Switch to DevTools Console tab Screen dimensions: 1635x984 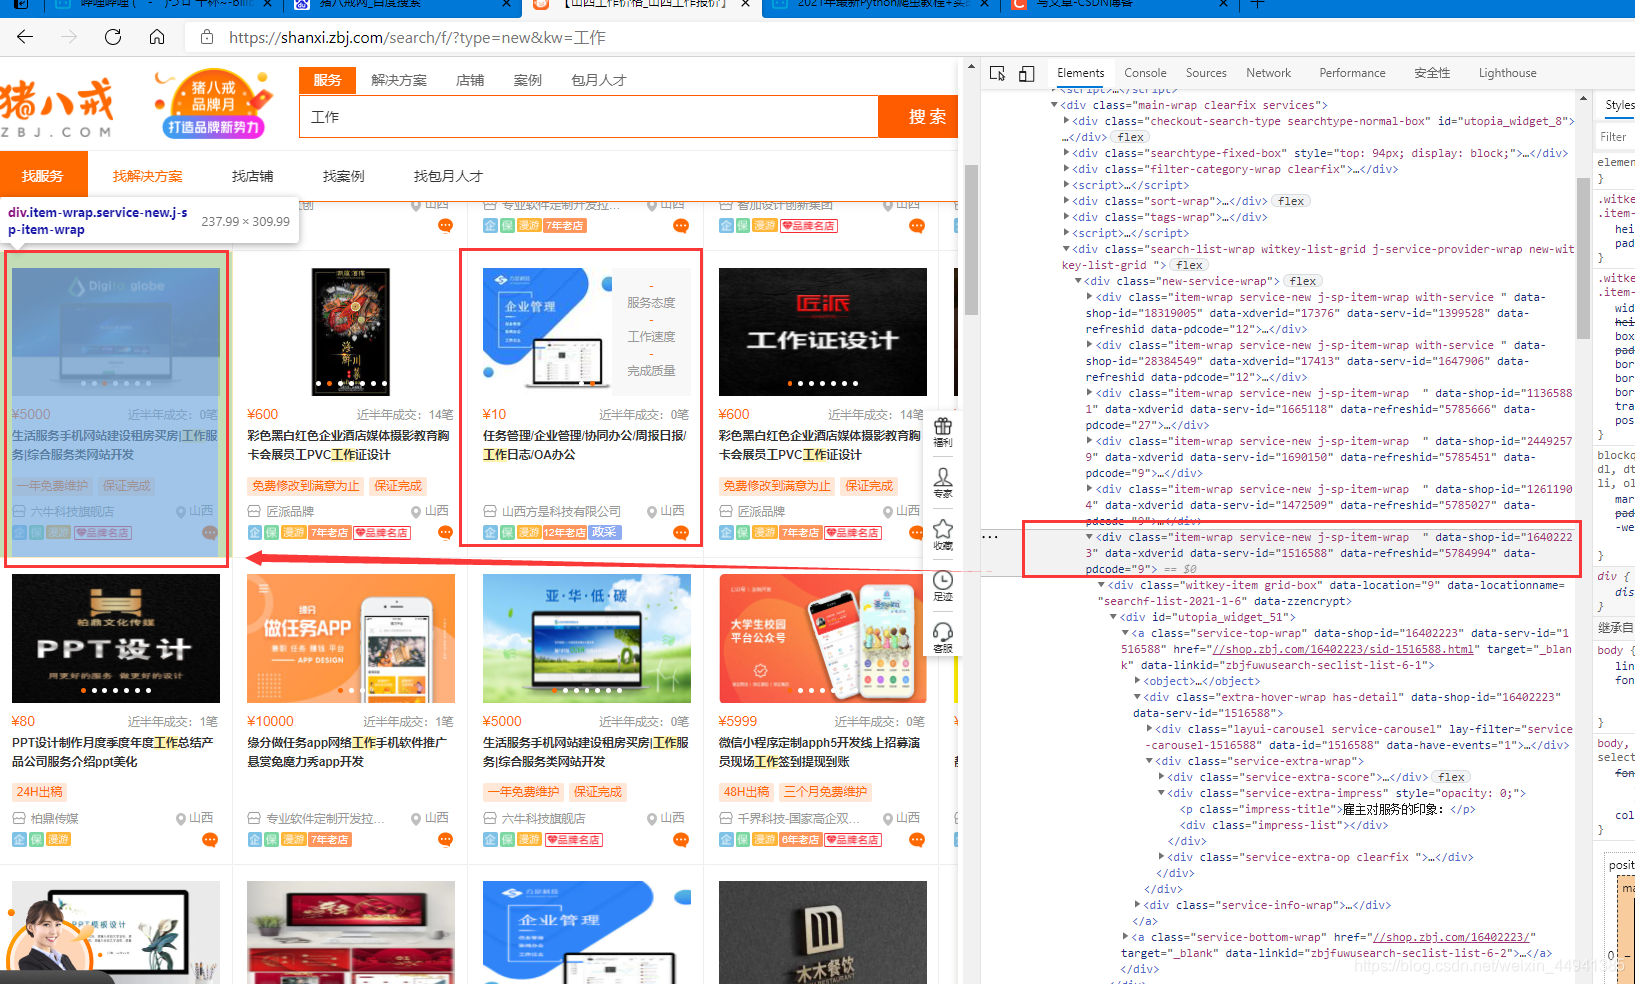[x=1145, y=73]
